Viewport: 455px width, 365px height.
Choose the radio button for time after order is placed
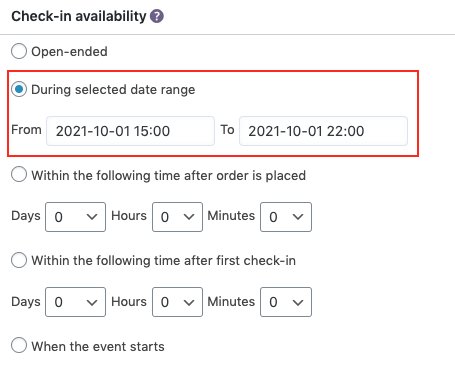19,175
